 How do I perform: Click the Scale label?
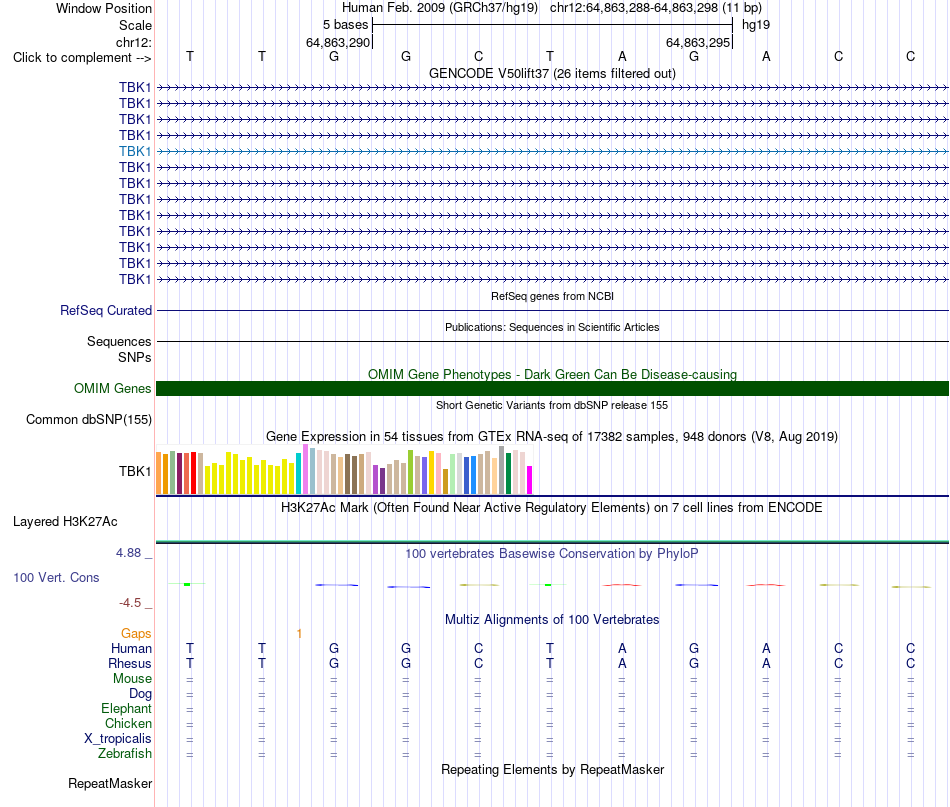135,25
